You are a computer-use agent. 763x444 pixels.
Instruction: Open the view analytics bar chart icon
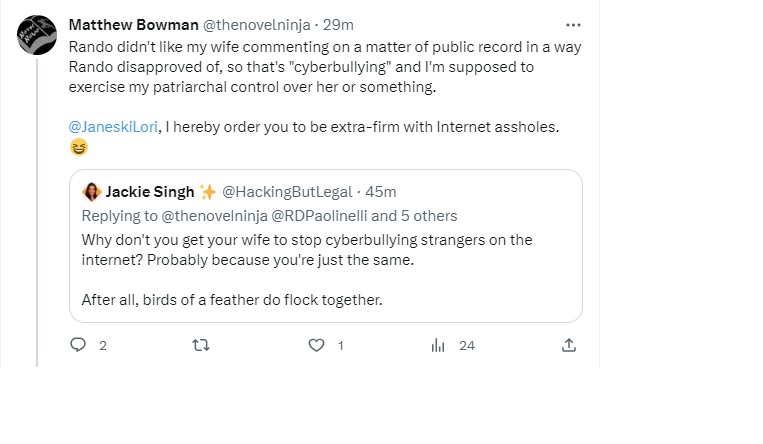click(x=437, y=345)
